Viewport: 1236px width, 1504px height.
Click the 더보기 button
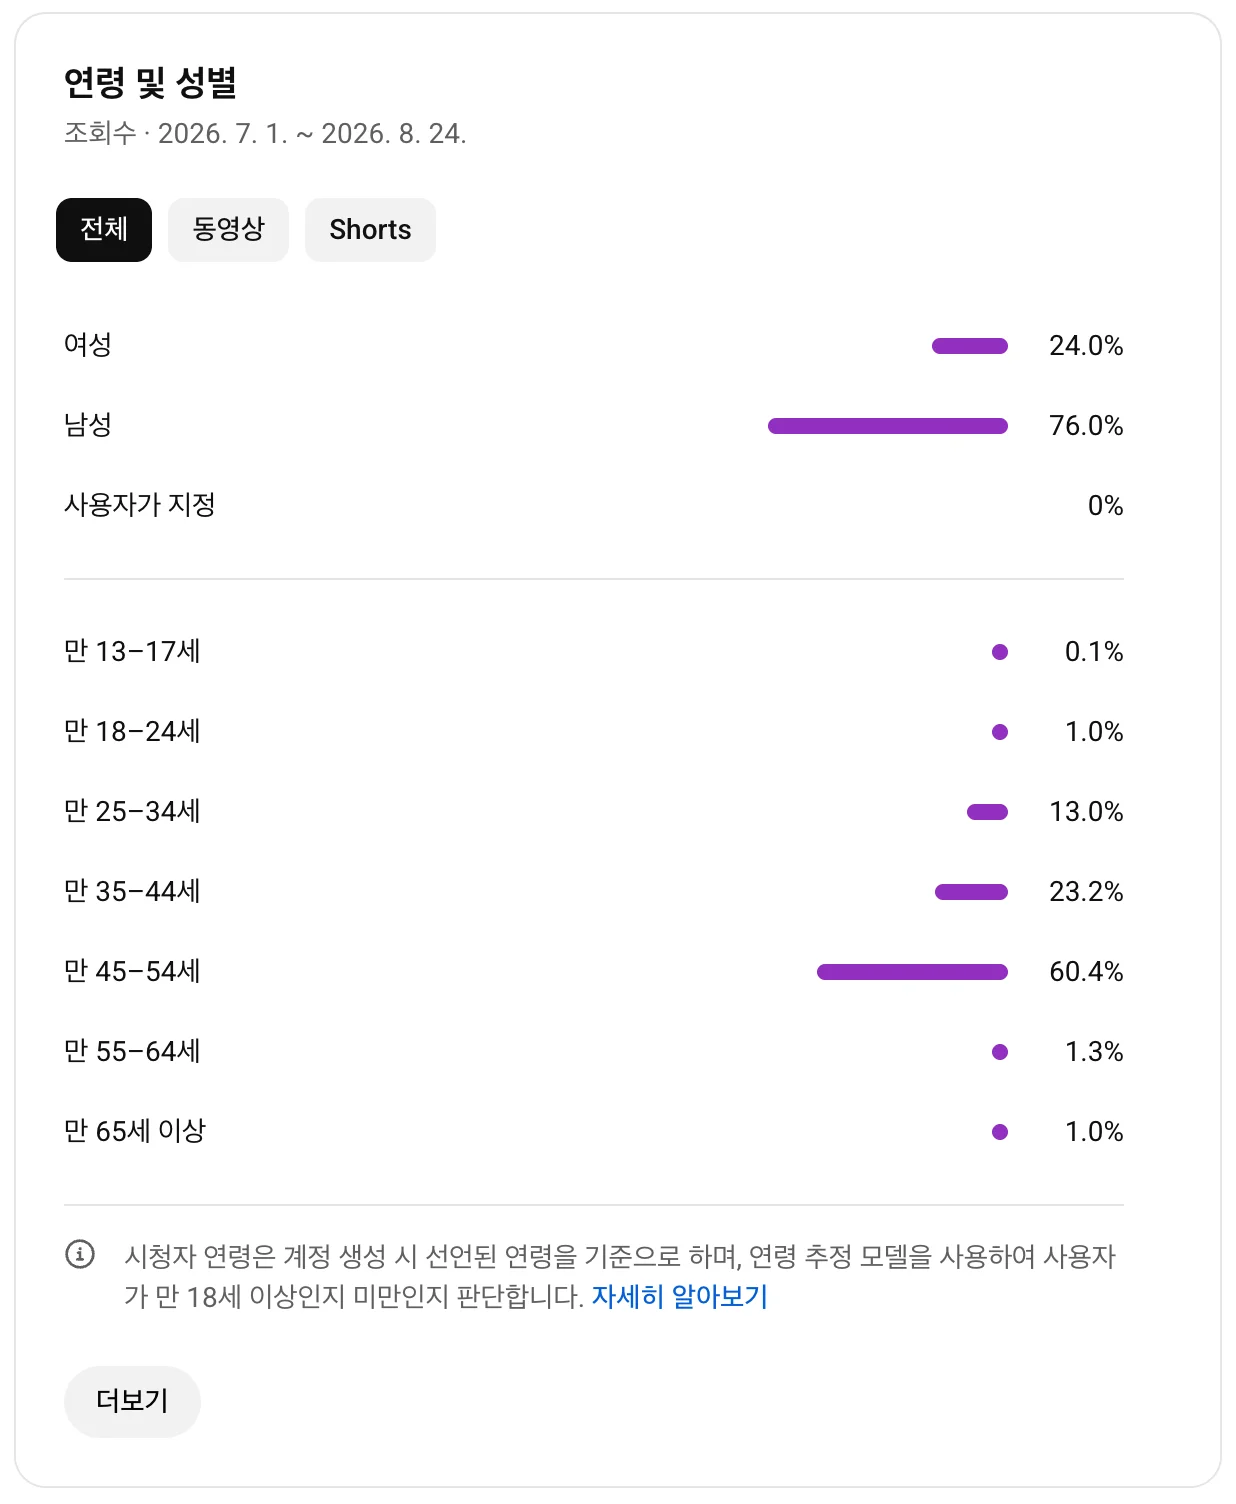point(132,1402)
